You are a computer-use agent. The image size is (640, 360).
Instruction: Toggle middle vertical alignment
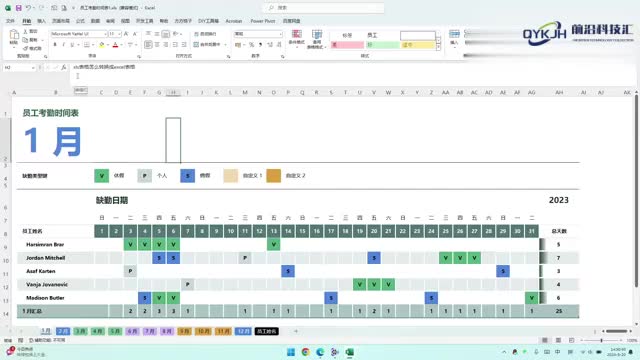tap(157, 34)
